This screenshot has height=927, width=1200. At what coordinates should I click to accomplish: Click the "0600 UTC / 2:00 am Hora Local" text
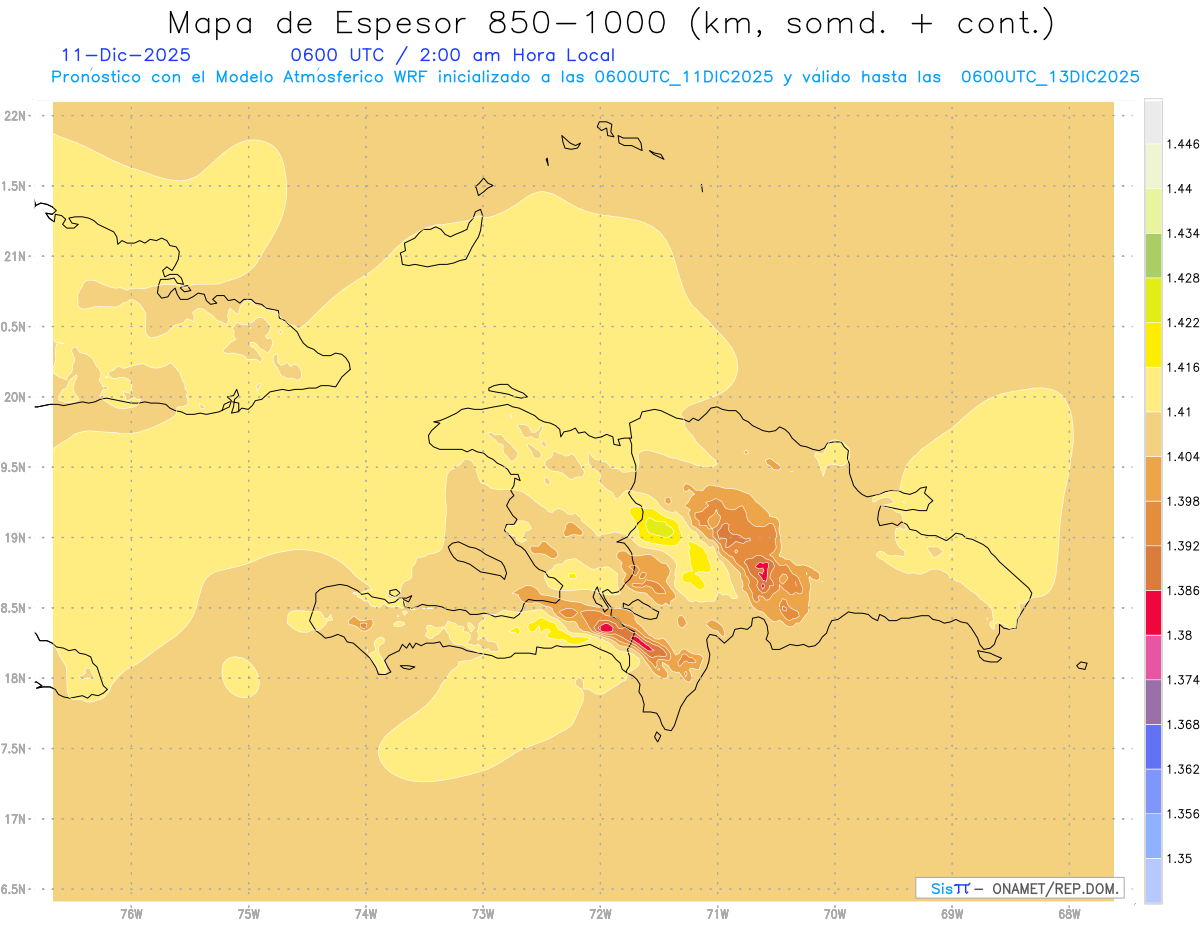(452, 55)
